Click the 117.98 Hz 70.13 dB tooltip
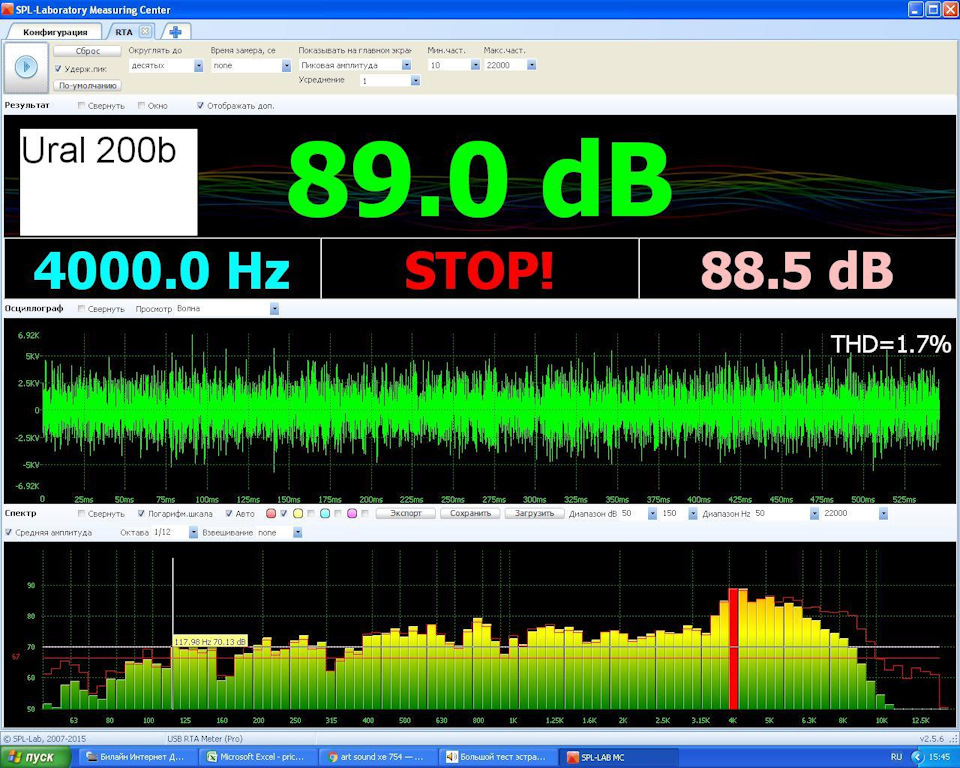The width and height of the screenshot is (960, 768). point(210,642)
